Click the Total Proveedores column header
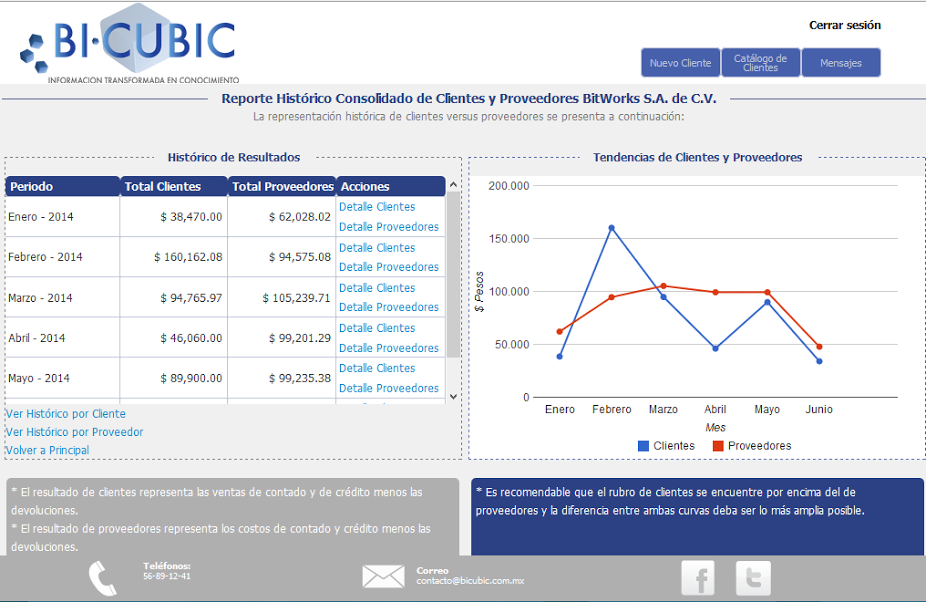926x602 pixels. point(282,186)
